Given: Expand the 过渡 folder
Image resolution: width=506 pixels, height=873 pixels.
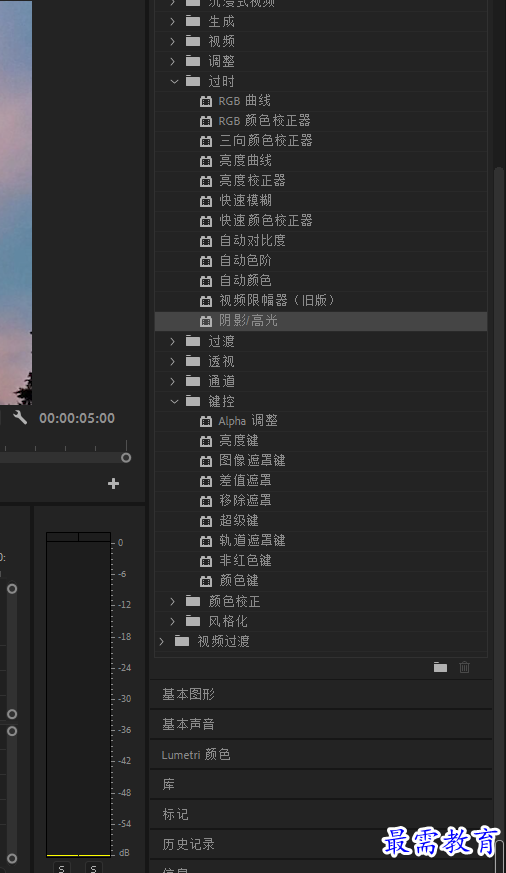Looking at the screenshot, I should tap(173, 341).
